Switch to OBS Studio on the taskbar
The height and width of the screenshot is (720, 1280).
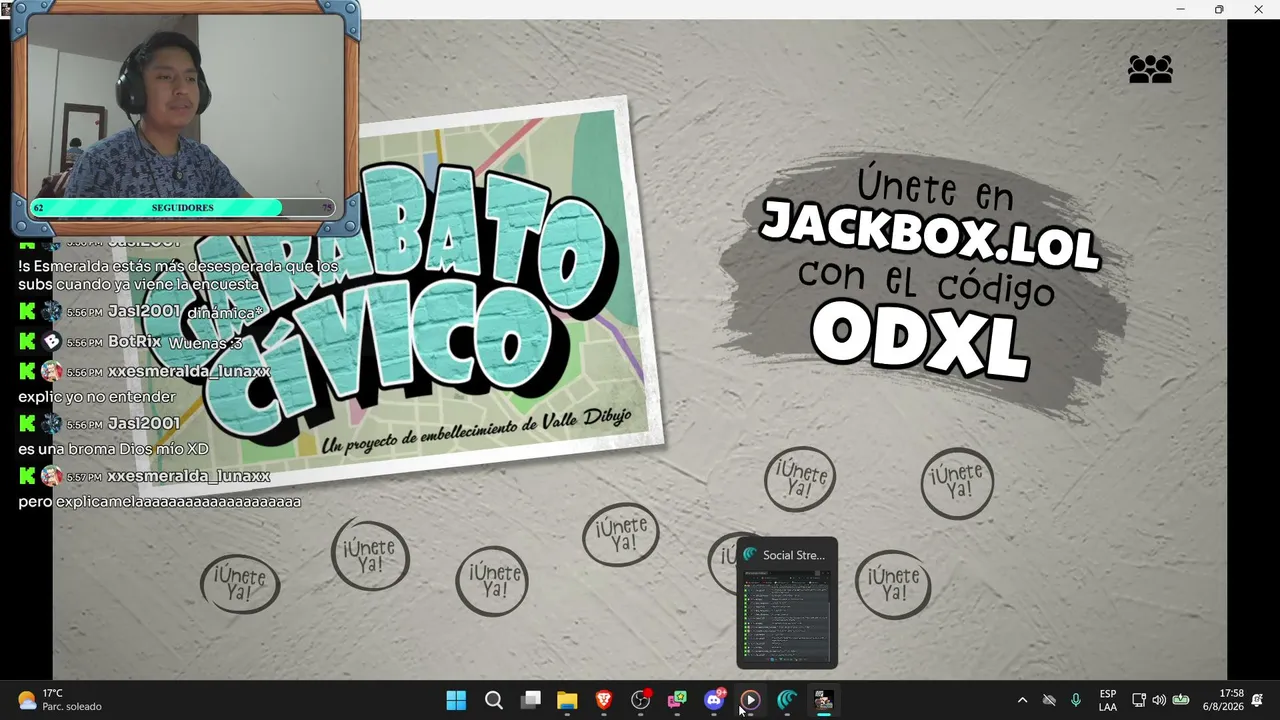tap(641, 700)
